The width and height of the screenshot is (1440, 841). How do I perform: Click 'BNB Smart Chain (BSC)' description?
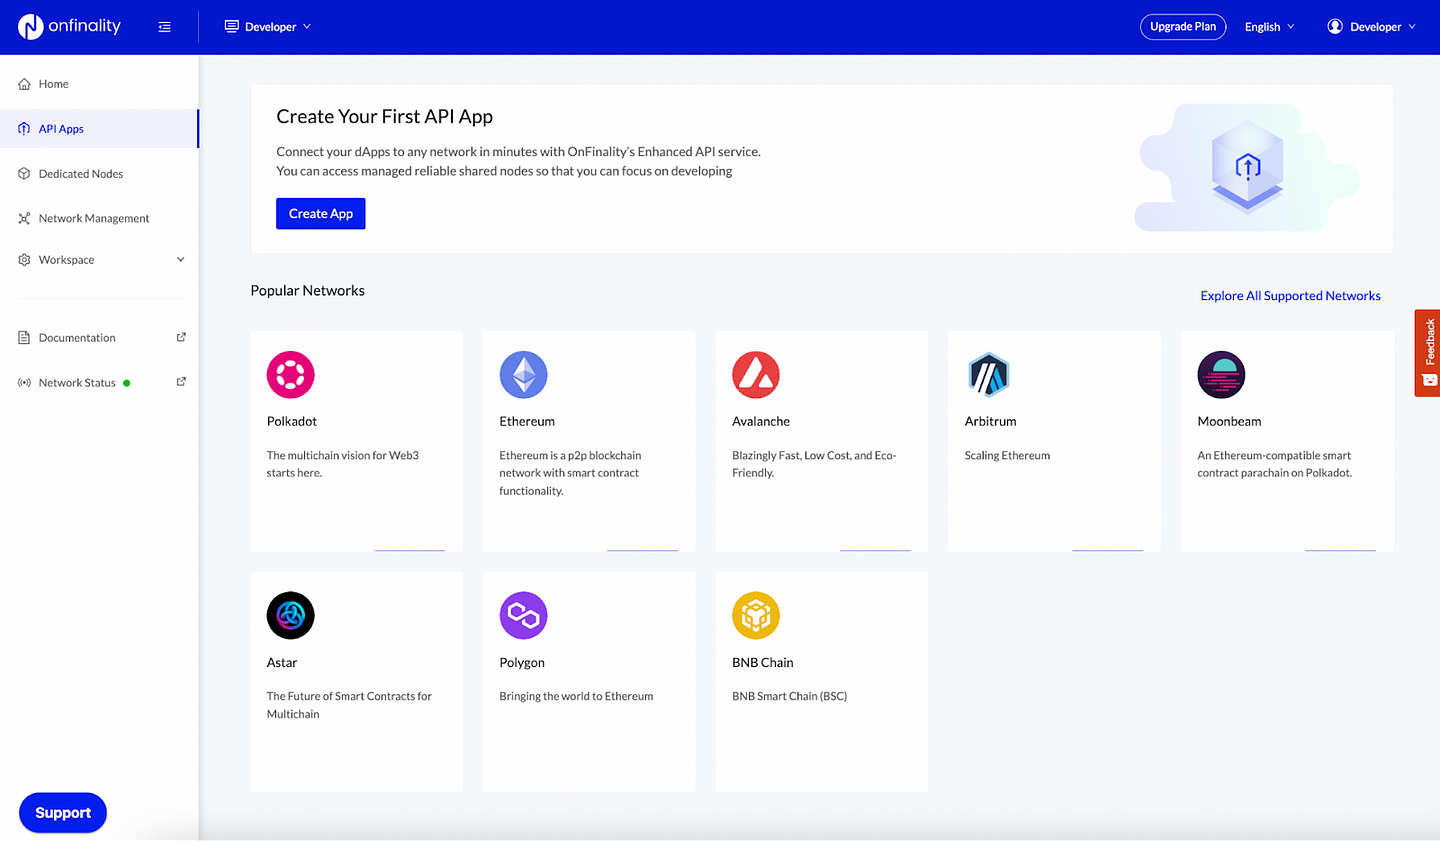click(x=789, y=697)
